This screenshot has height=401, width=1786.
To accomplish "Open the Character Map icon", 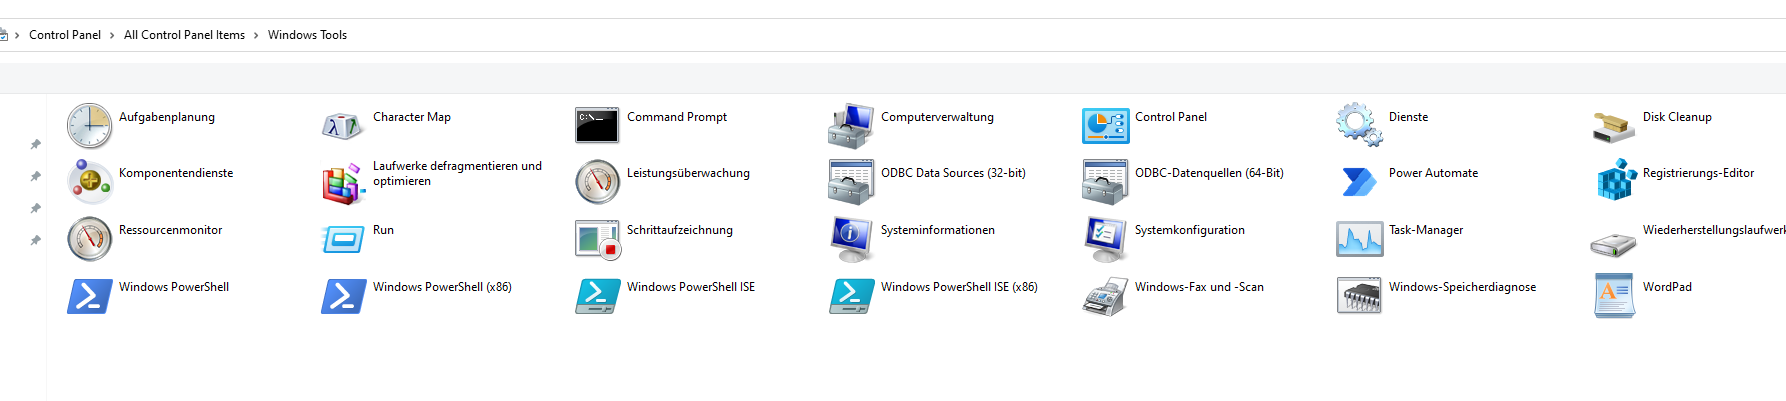I will [x=344, y=126].
